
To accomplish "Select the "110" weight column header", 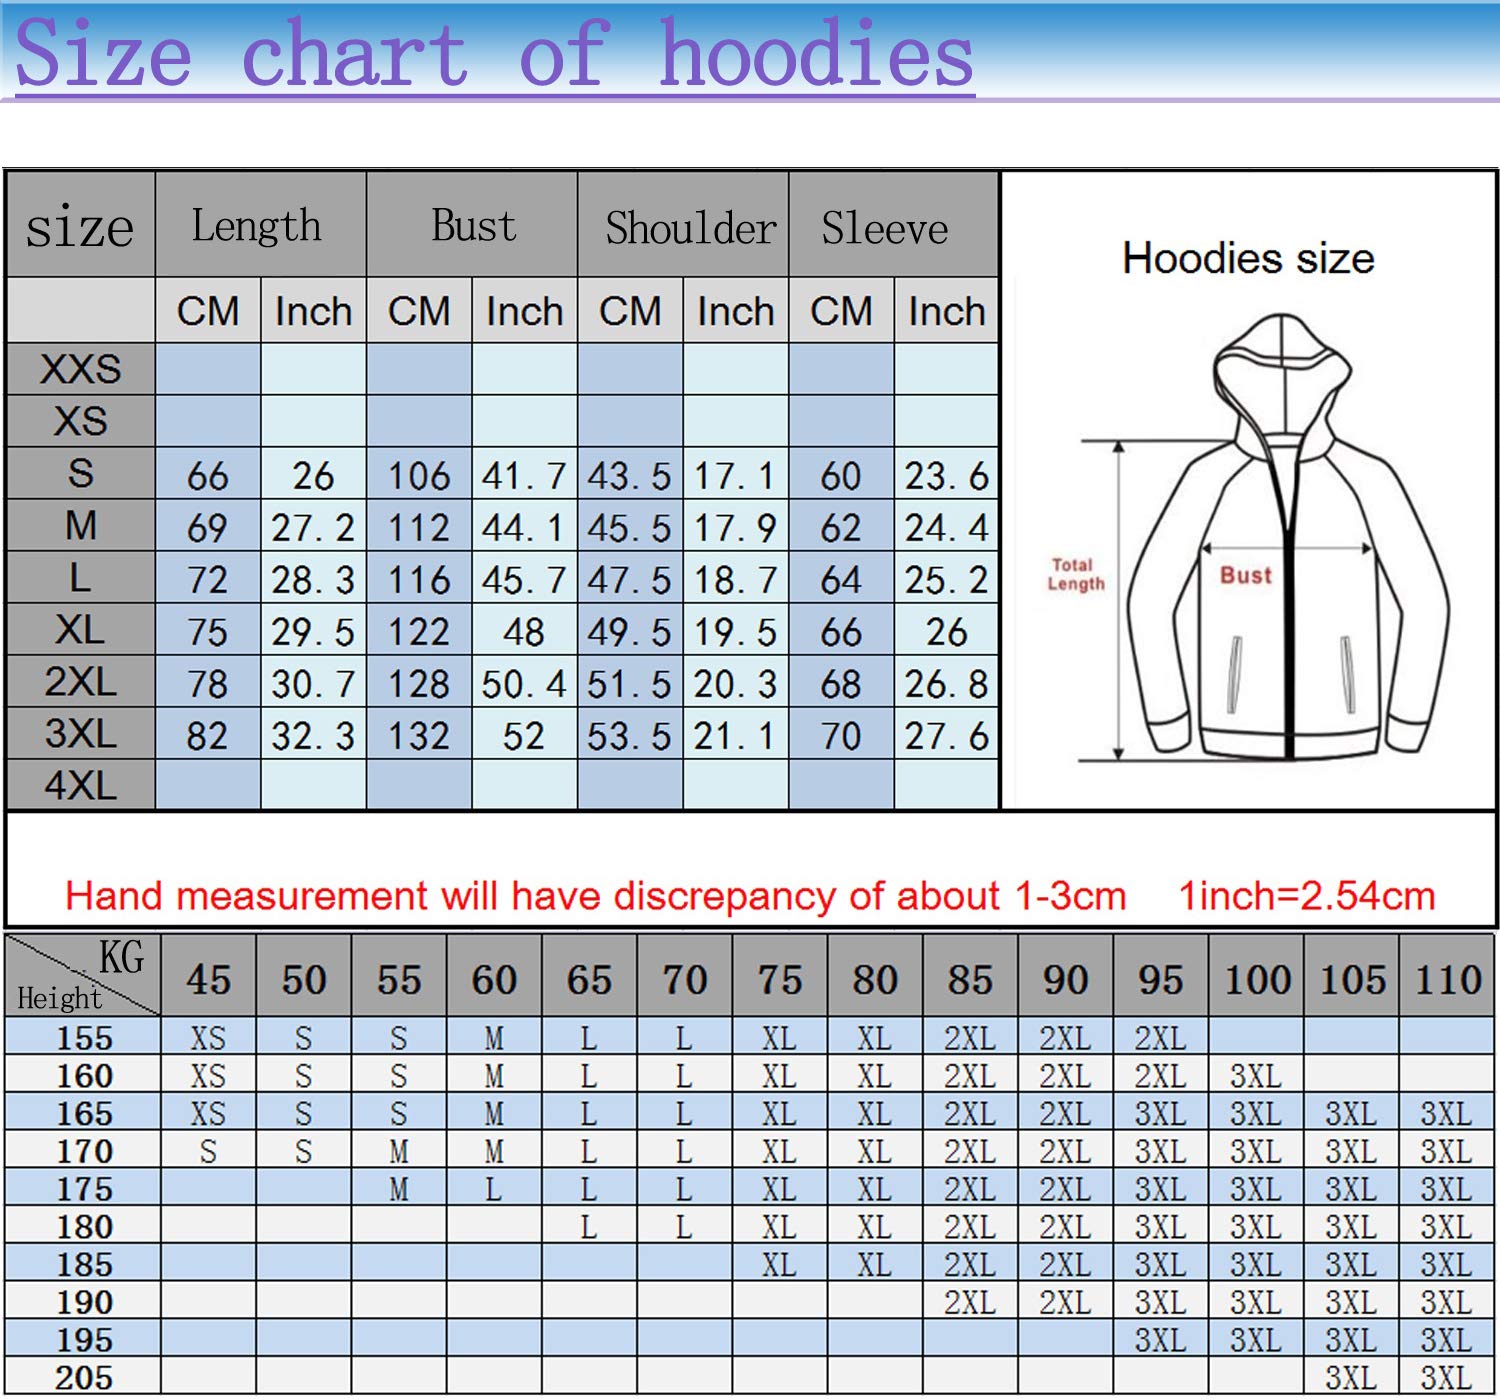I will pos(1447,979).
